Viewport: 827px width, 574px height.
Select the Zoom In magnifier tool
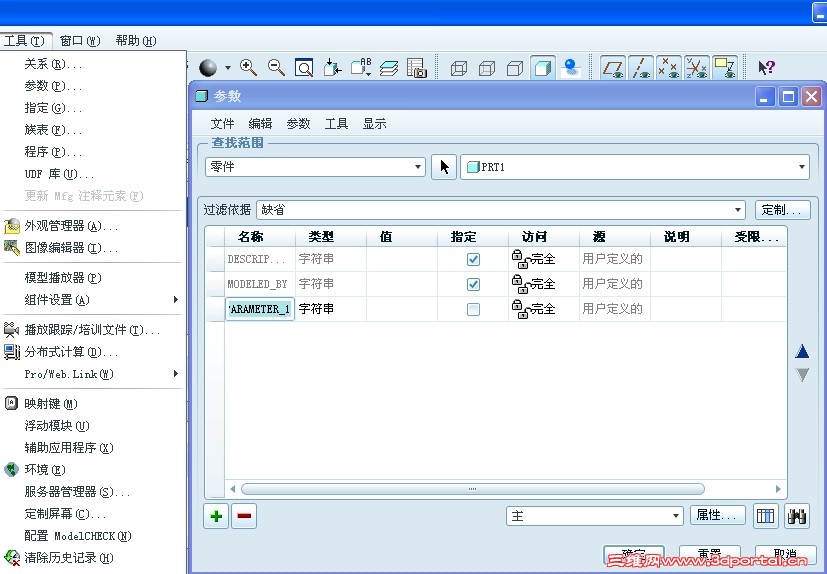point(248,68)
